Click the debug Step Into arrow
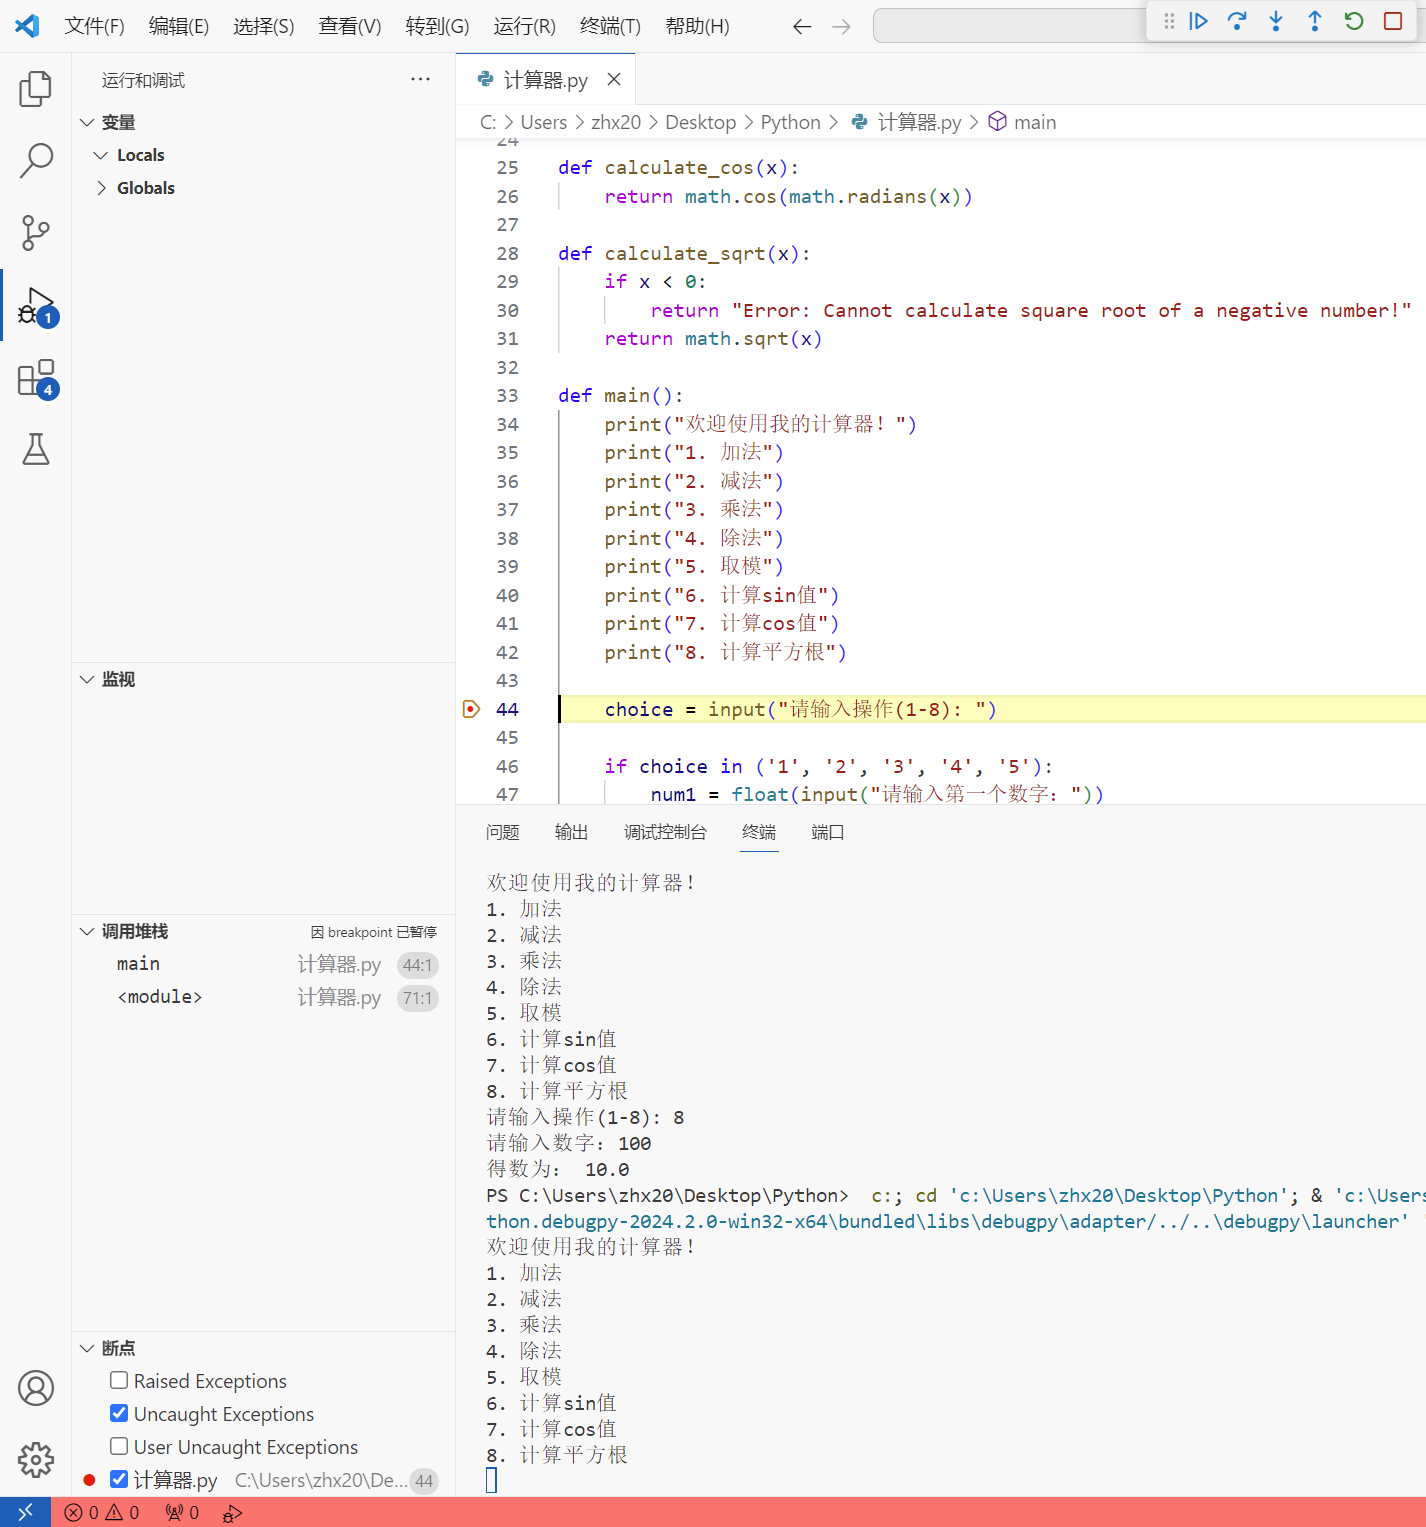Screen dimensions: 1426x1527 click(1276, 21)
